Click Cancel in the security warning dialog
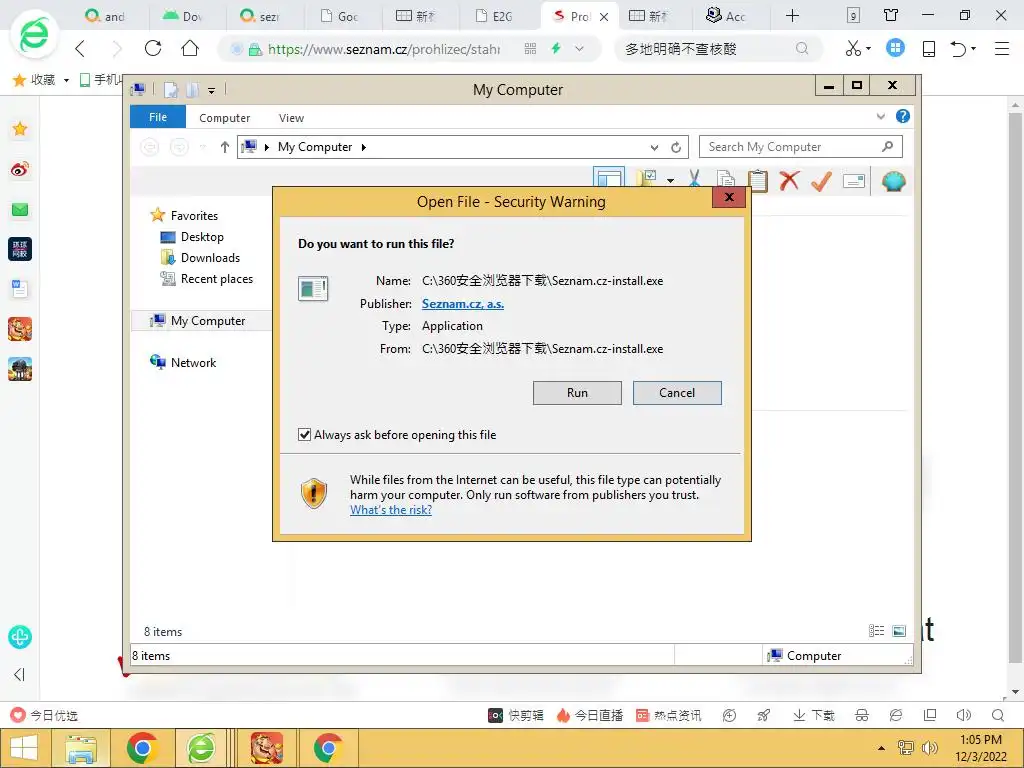Image resolution: width=1024 pixels, height=768 pixels. pyautogui.click(x=677, y=392)
